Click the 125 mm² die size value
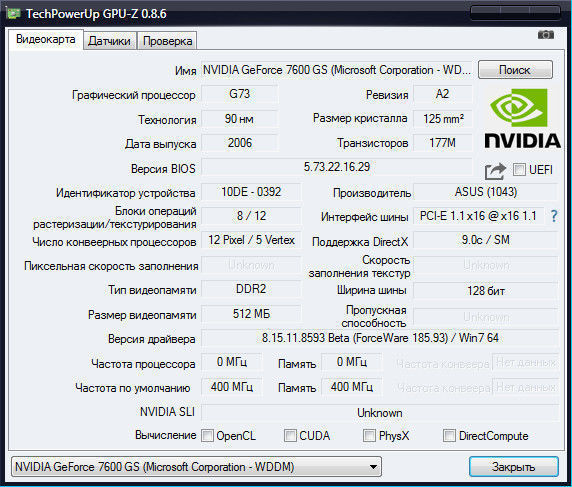Screen dimensions: 572x487 (442, 119)
